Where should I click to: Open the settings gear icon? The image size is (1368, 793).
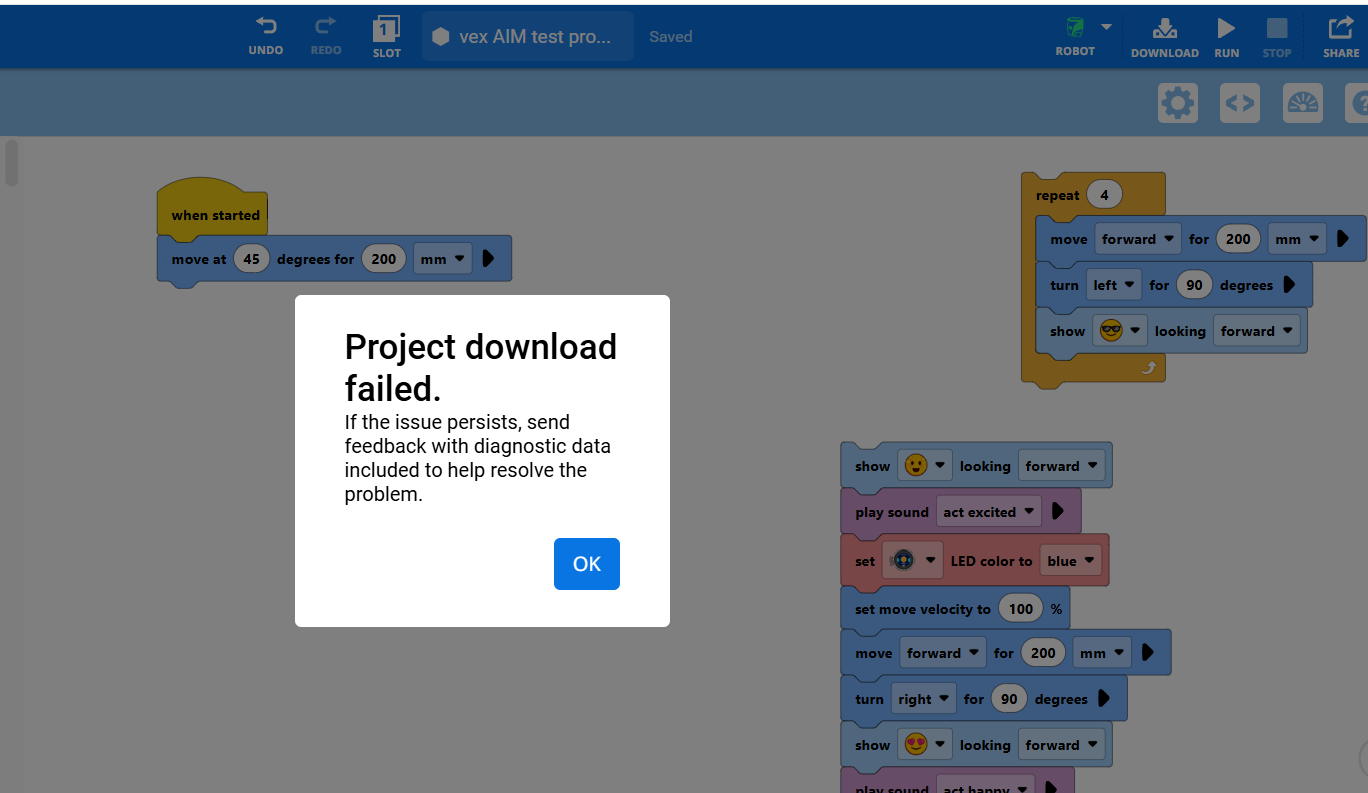1177,103
